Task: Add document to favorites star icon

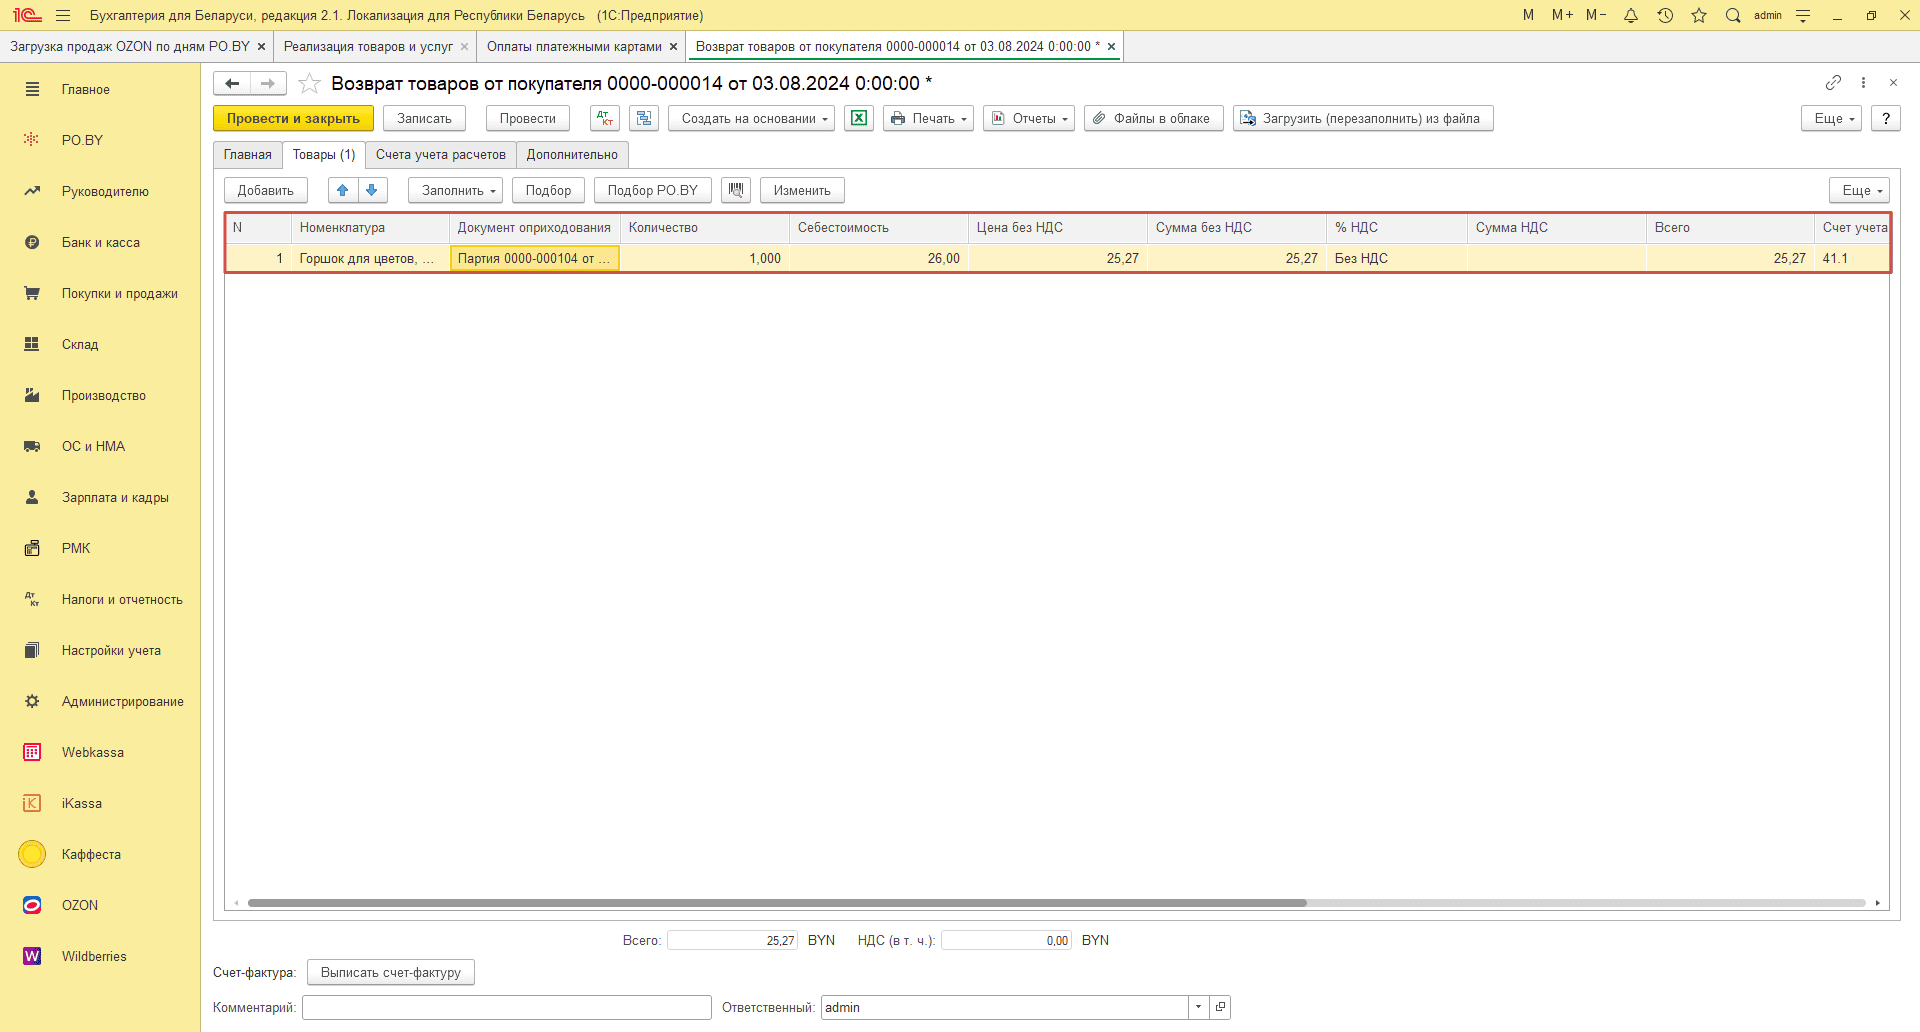Action: (310, 83)
